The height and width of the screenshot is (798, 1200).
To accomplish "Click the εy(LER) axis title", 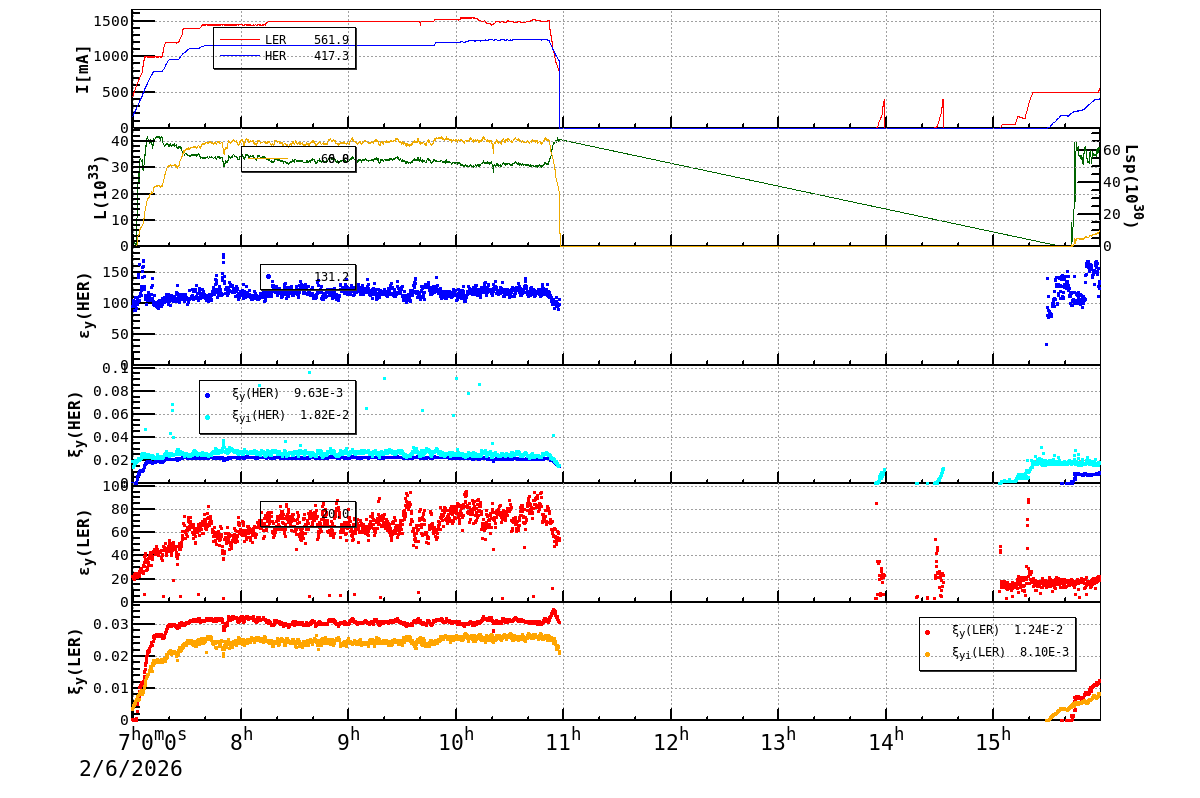I will click(84, 543).
